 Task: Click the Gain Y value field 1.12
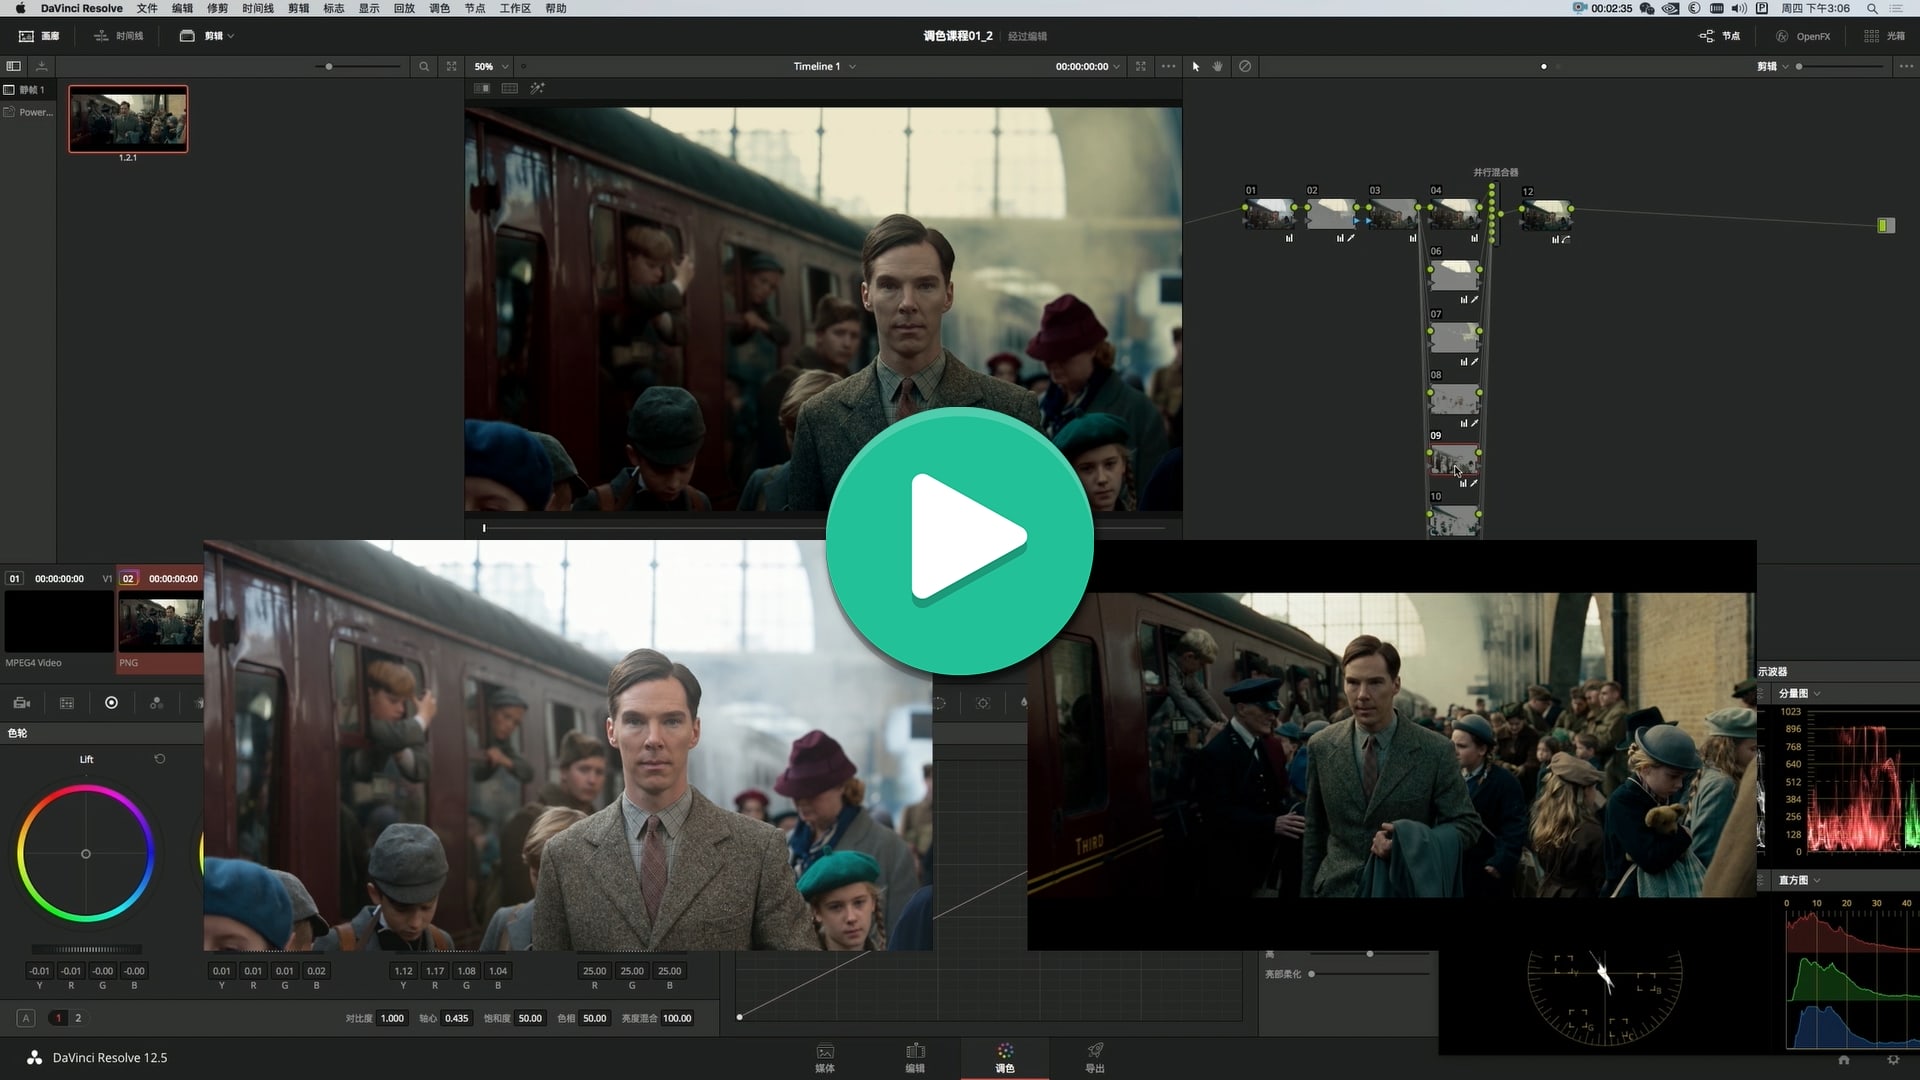(x=403, y=971)
